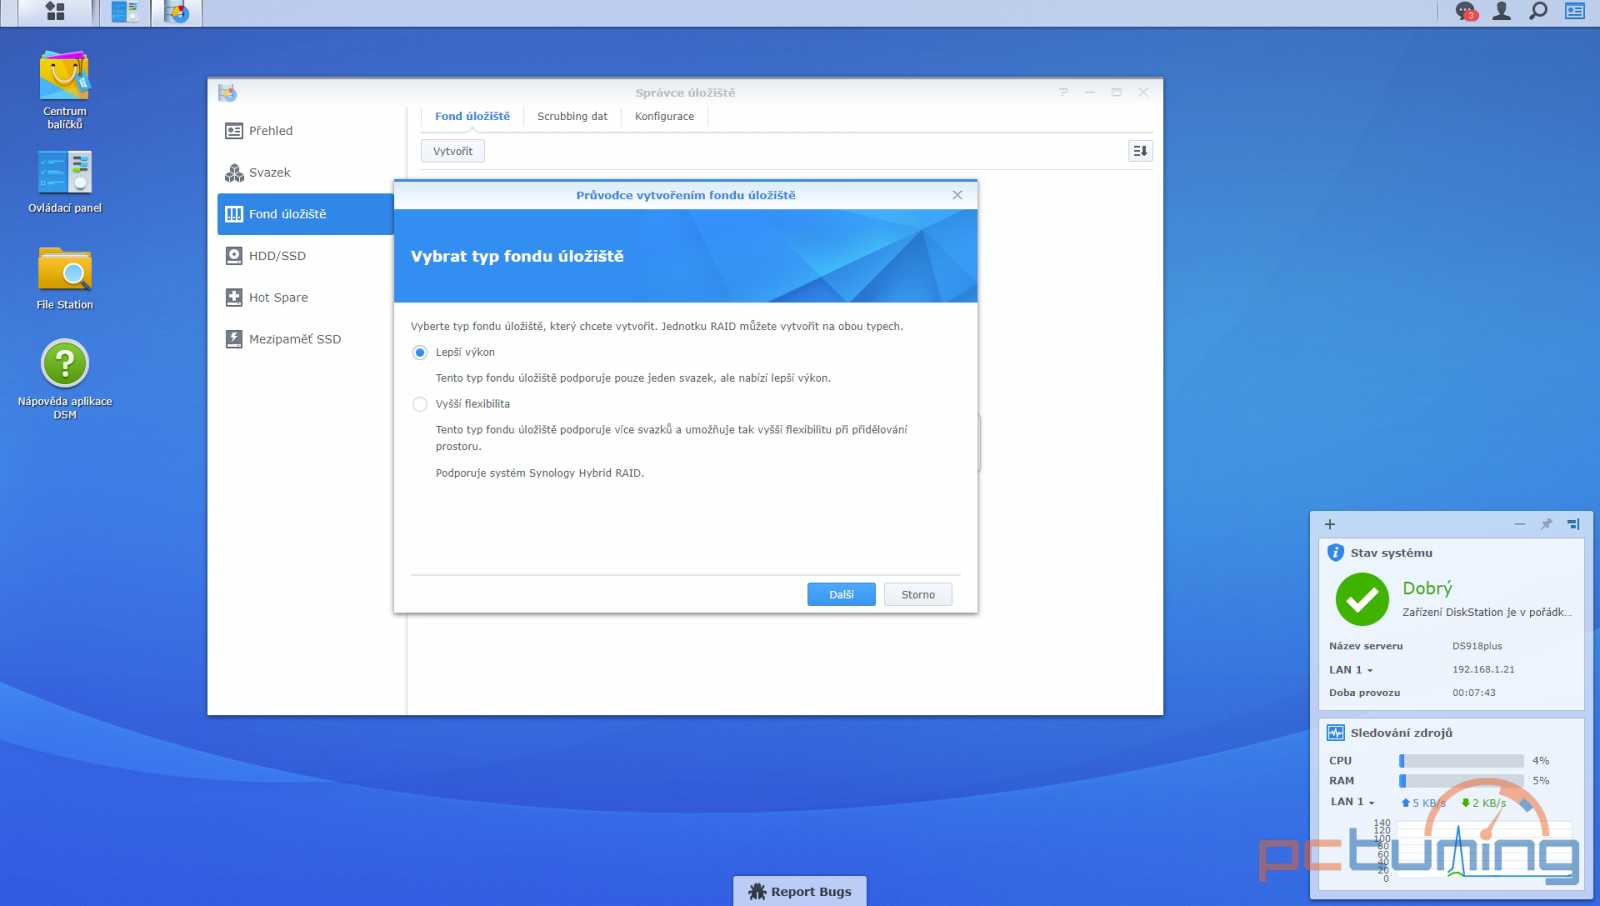Close the storage pool wizard dialog

click(x=957, y=195)
